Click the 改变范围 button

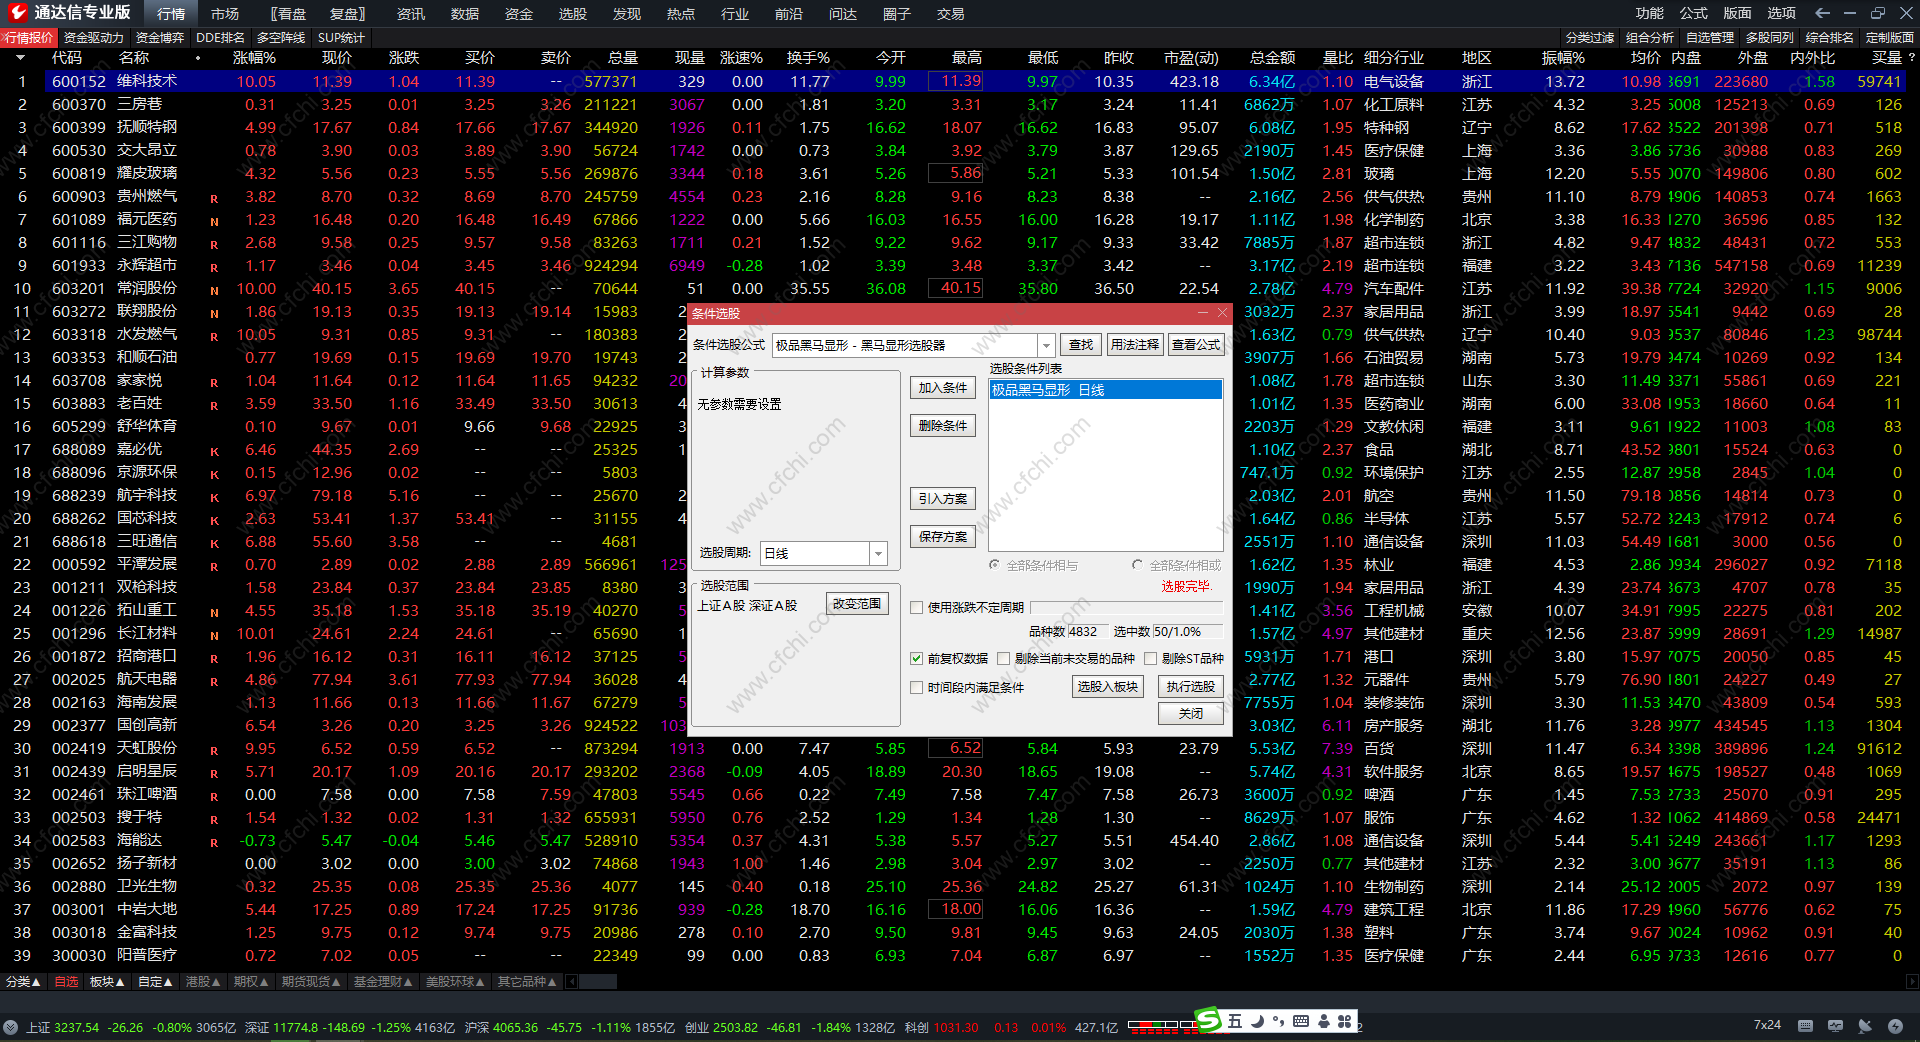857,604
